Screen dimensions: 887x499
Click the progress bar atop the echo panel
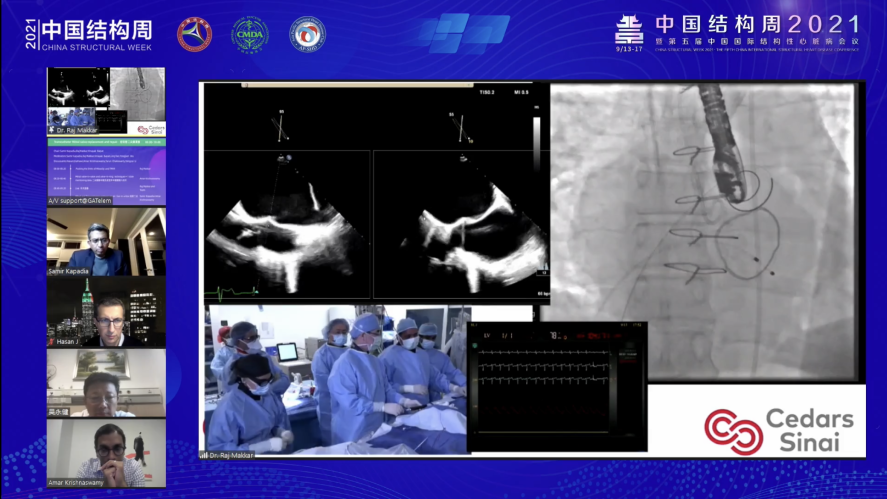tap(357, 85)
